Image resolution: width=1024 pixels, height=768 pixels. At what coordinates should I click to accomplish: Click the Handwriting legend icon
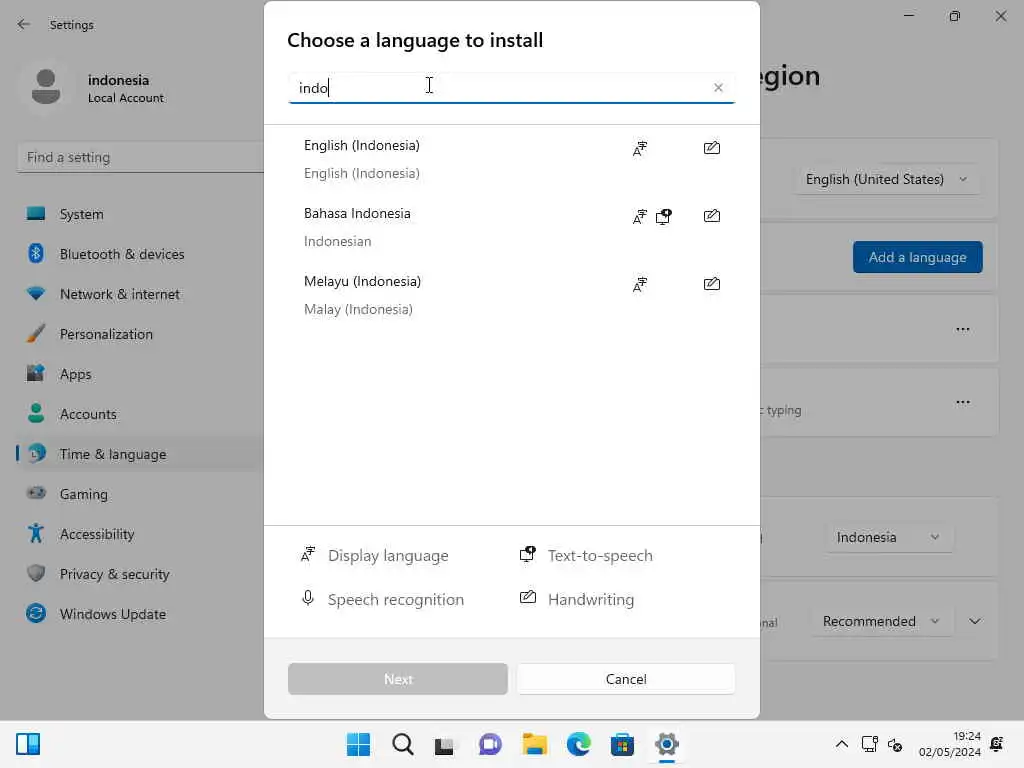528,597
